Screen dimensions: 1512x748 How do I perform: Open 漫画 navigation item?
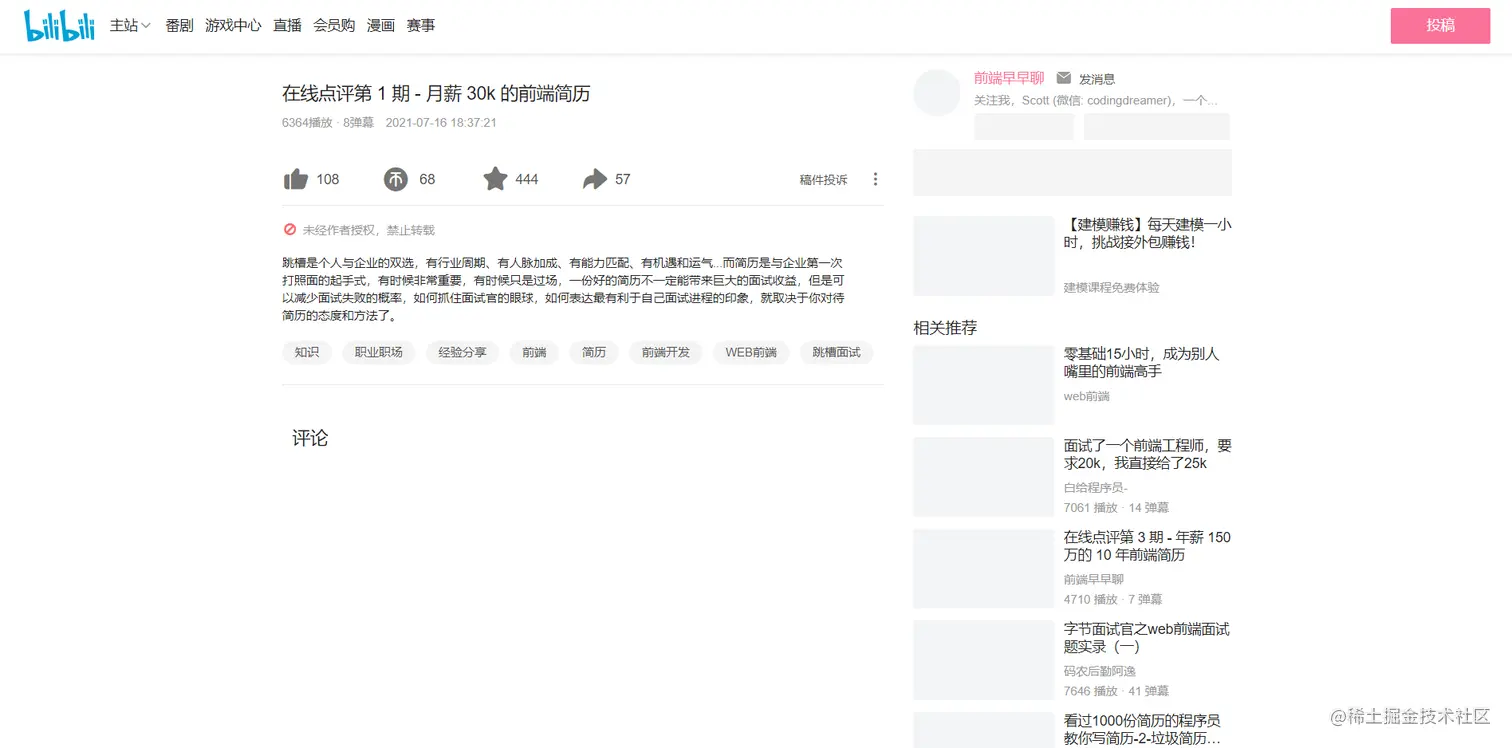381,25
